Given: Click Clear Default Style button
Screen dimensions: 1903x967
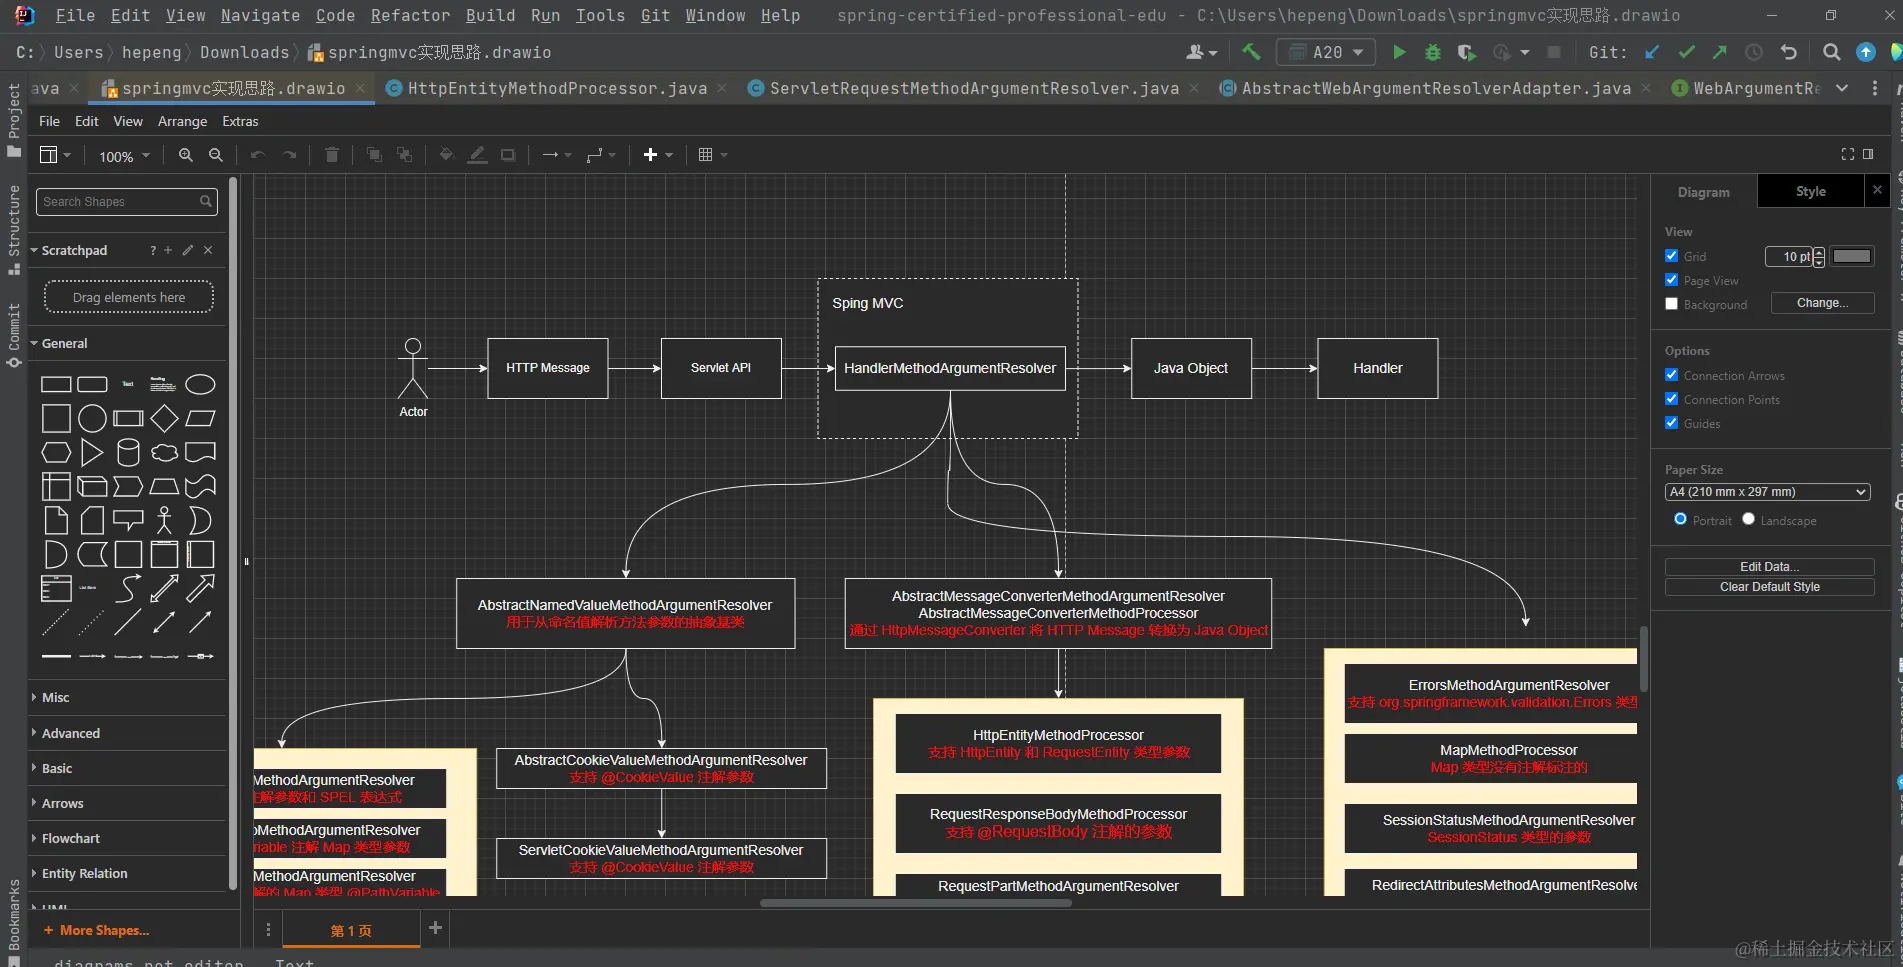Looking at the screenshot, I should click(1769, 587).
